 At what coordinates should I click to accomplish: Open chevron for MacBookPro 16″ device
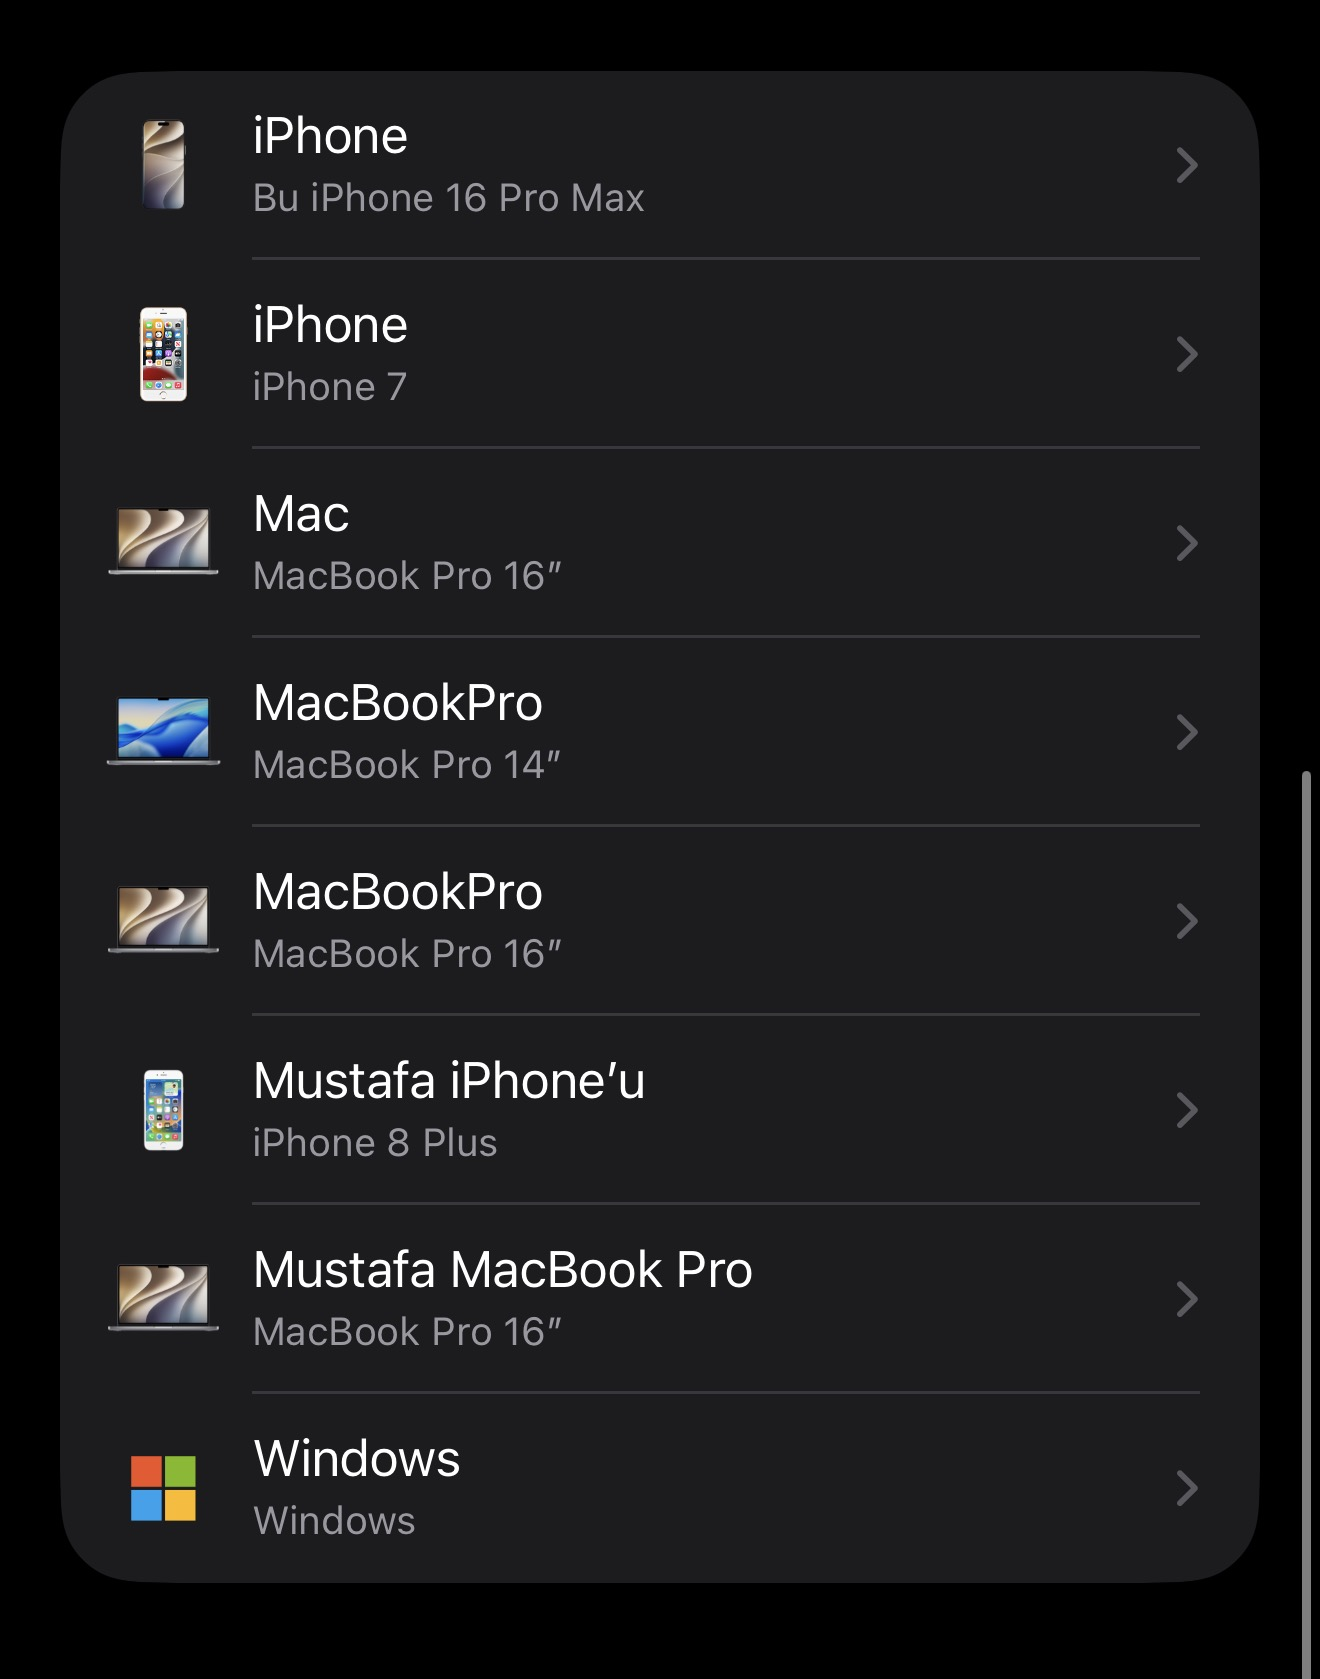(x=1187, y=921)
